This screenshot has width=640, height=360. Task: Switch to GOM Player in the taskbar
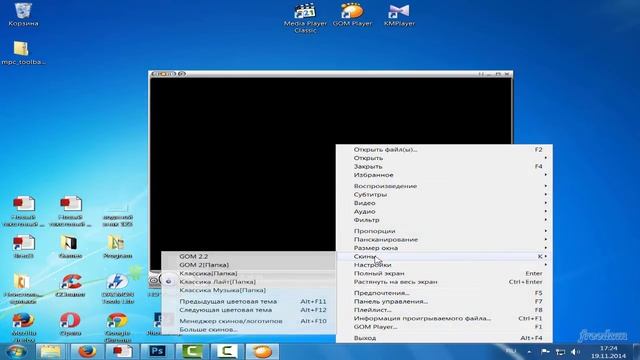[x=262, y=351]
